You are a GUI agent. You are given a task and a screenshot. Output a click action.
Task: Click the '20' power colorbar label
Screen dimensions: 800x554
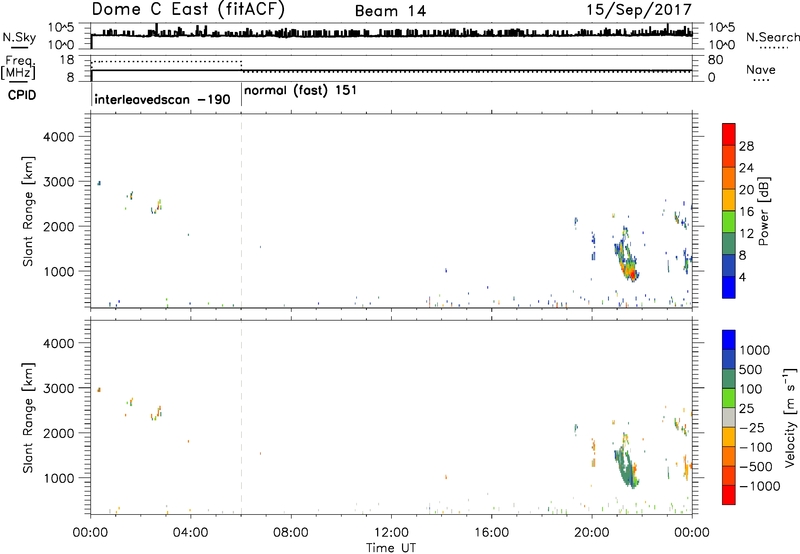coord(746,190)
